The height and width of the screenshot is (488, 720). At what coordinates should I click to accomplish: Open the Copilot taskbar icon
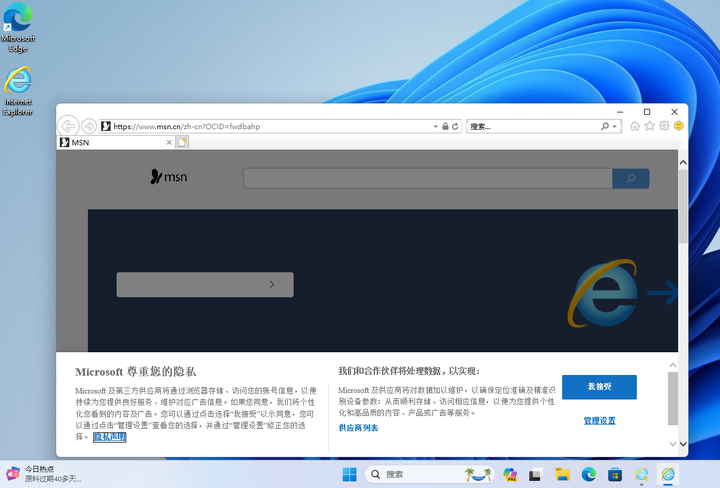tap(510, 474)
